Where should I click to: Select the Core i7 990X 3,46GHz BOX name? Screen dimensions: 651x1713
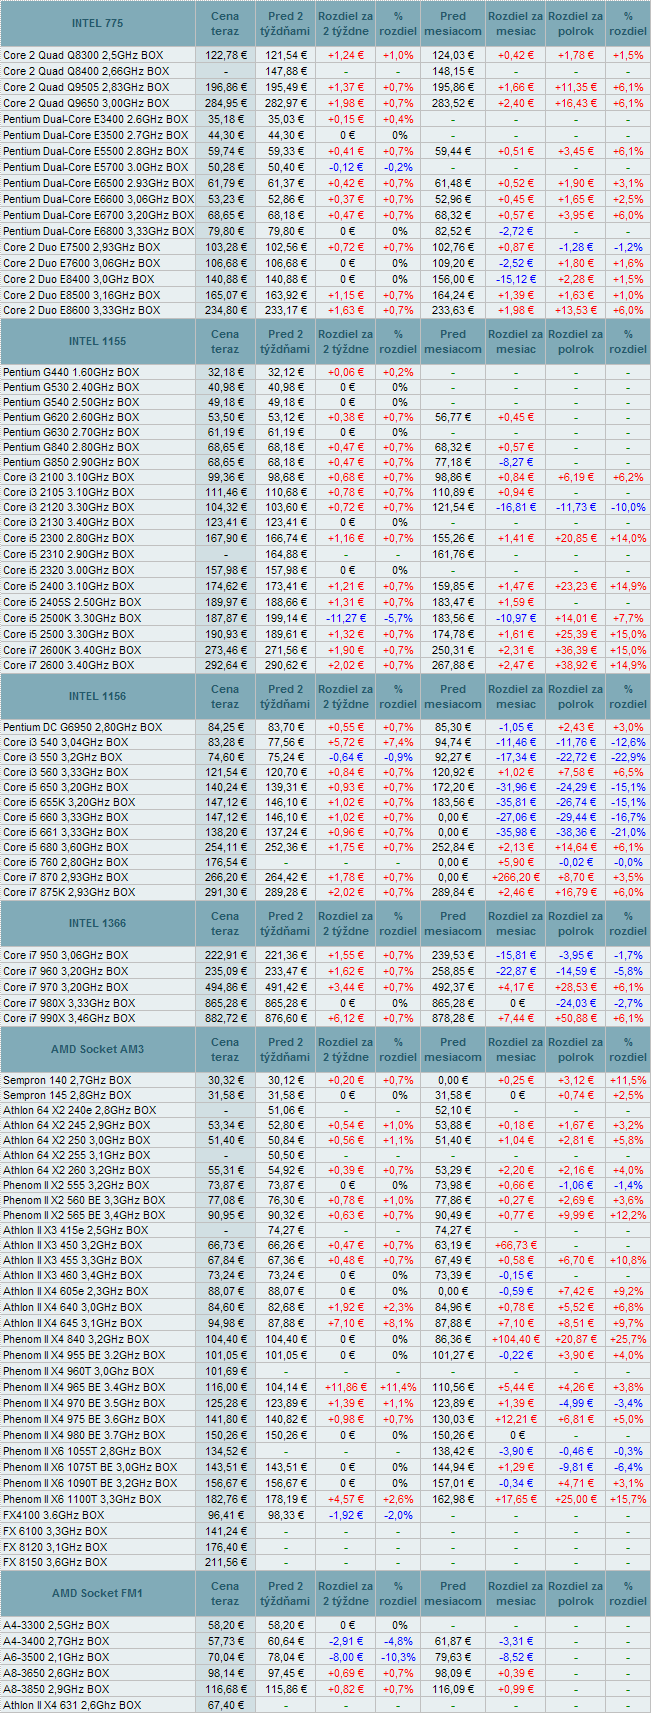(x=68, y=1018)
